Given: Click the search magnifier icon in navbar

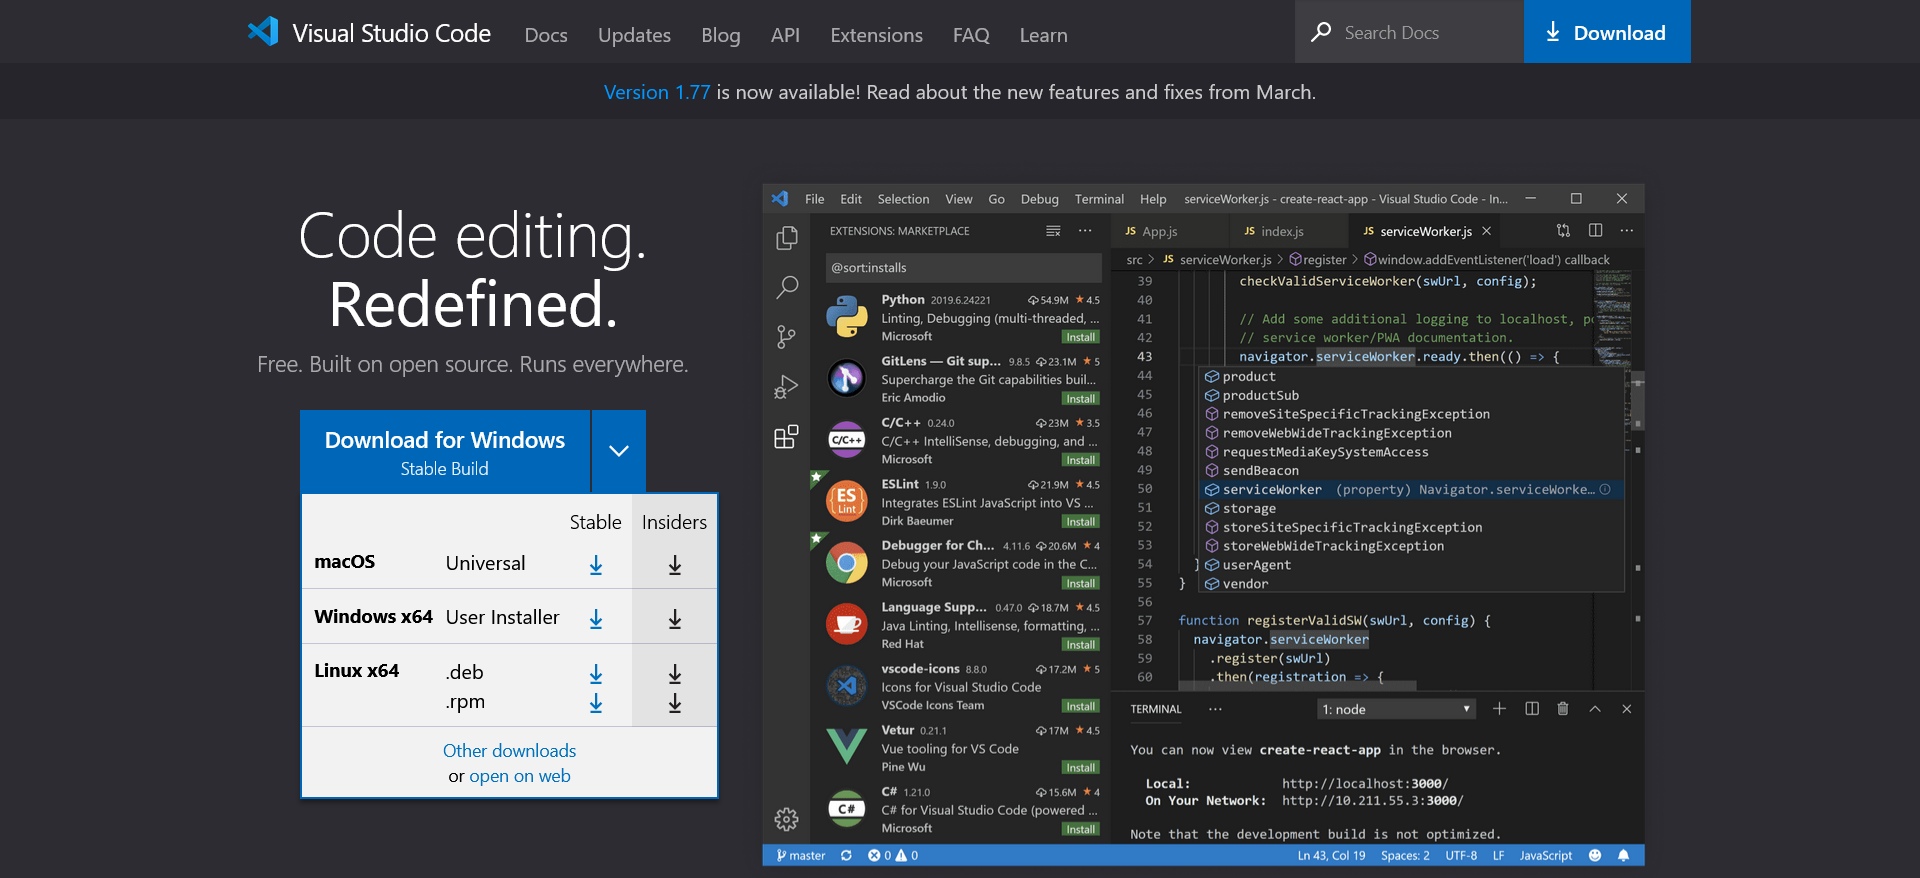Looking at the screenshot, I should coord(1321,32).
